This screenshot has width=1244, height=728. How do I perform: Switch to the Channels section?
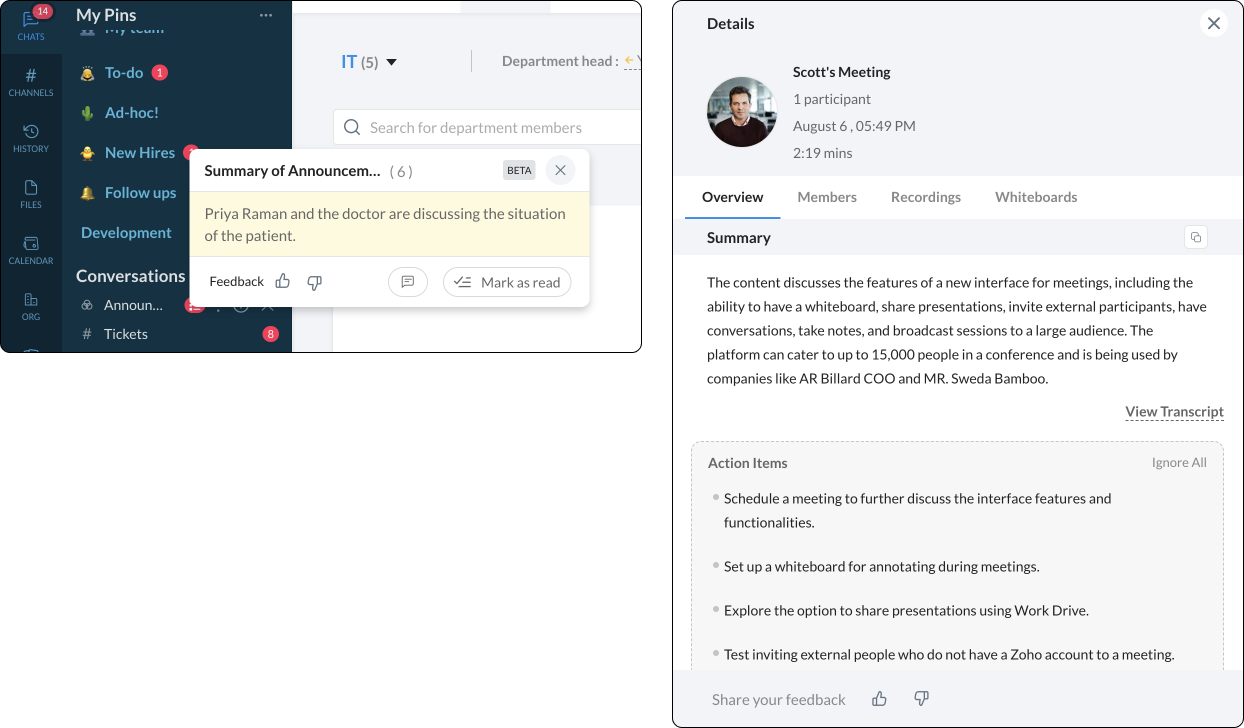point(31,81)
